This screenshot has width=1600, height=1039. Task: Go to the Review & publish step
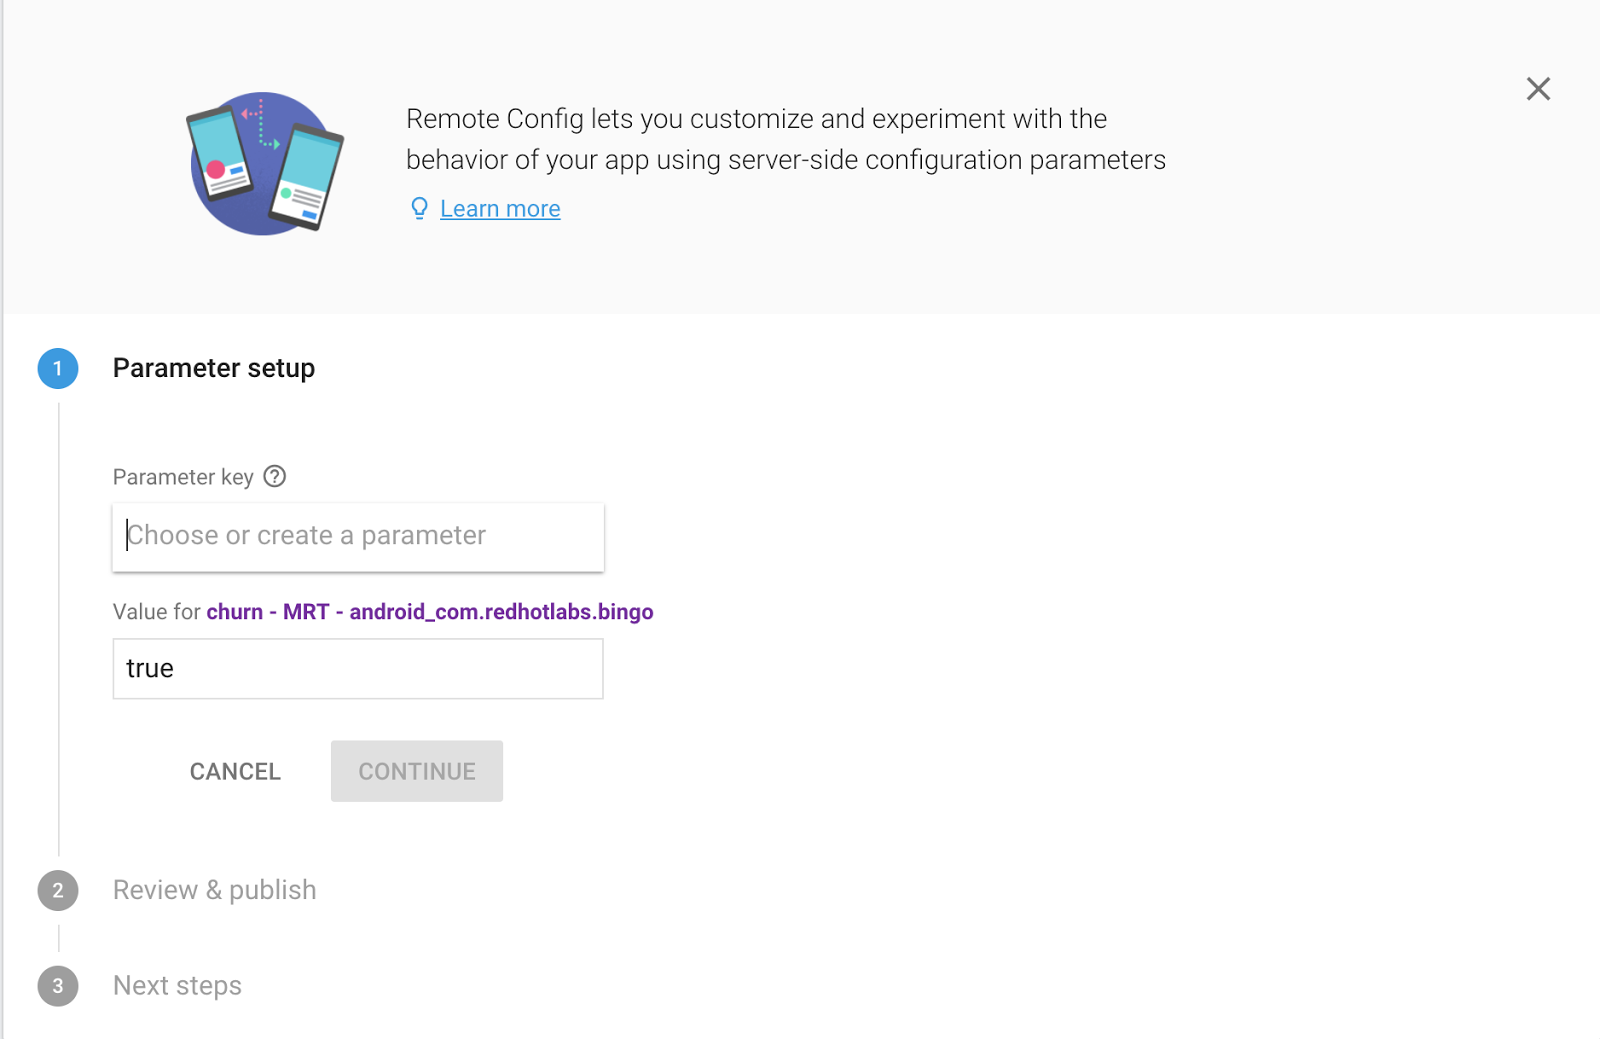tap(214, 890)
